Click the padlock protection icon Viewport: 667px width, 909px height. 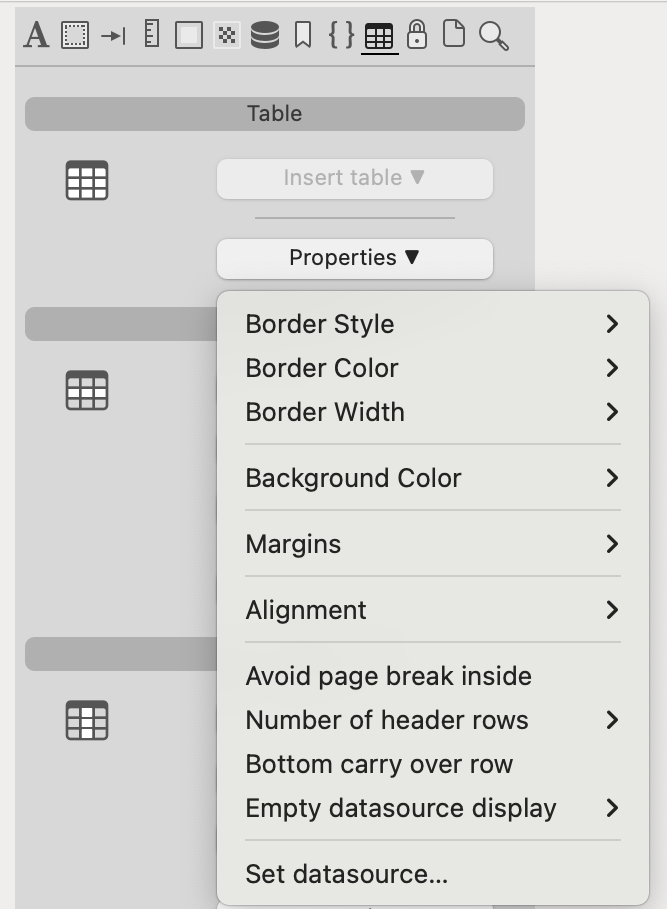[x=417, y=36]
